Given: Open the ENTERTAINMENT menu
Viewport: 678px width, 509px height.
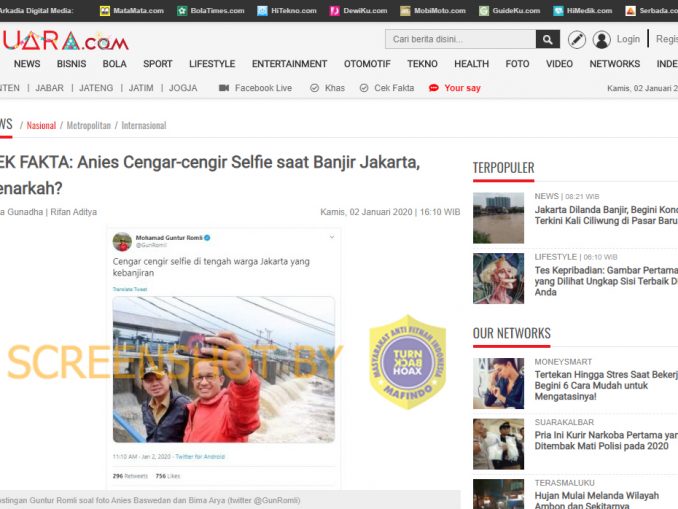Looking at the screenshot, I should pyautogui.click(x=289, y=64).
